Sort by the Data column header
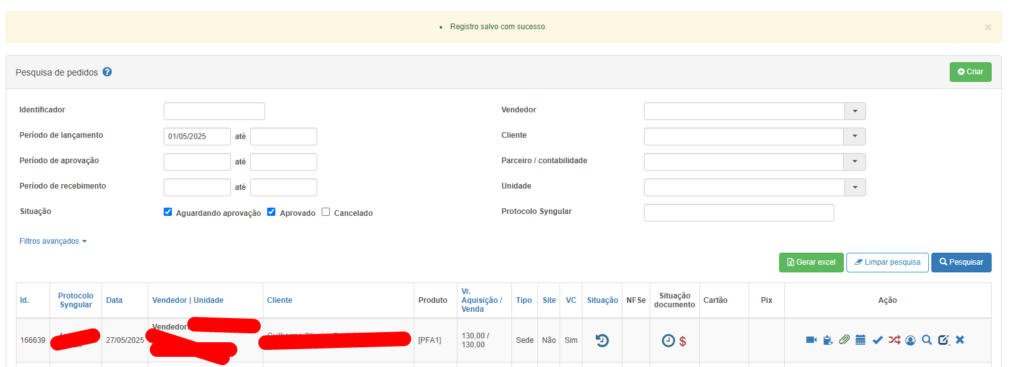 [x=114, y=300]
